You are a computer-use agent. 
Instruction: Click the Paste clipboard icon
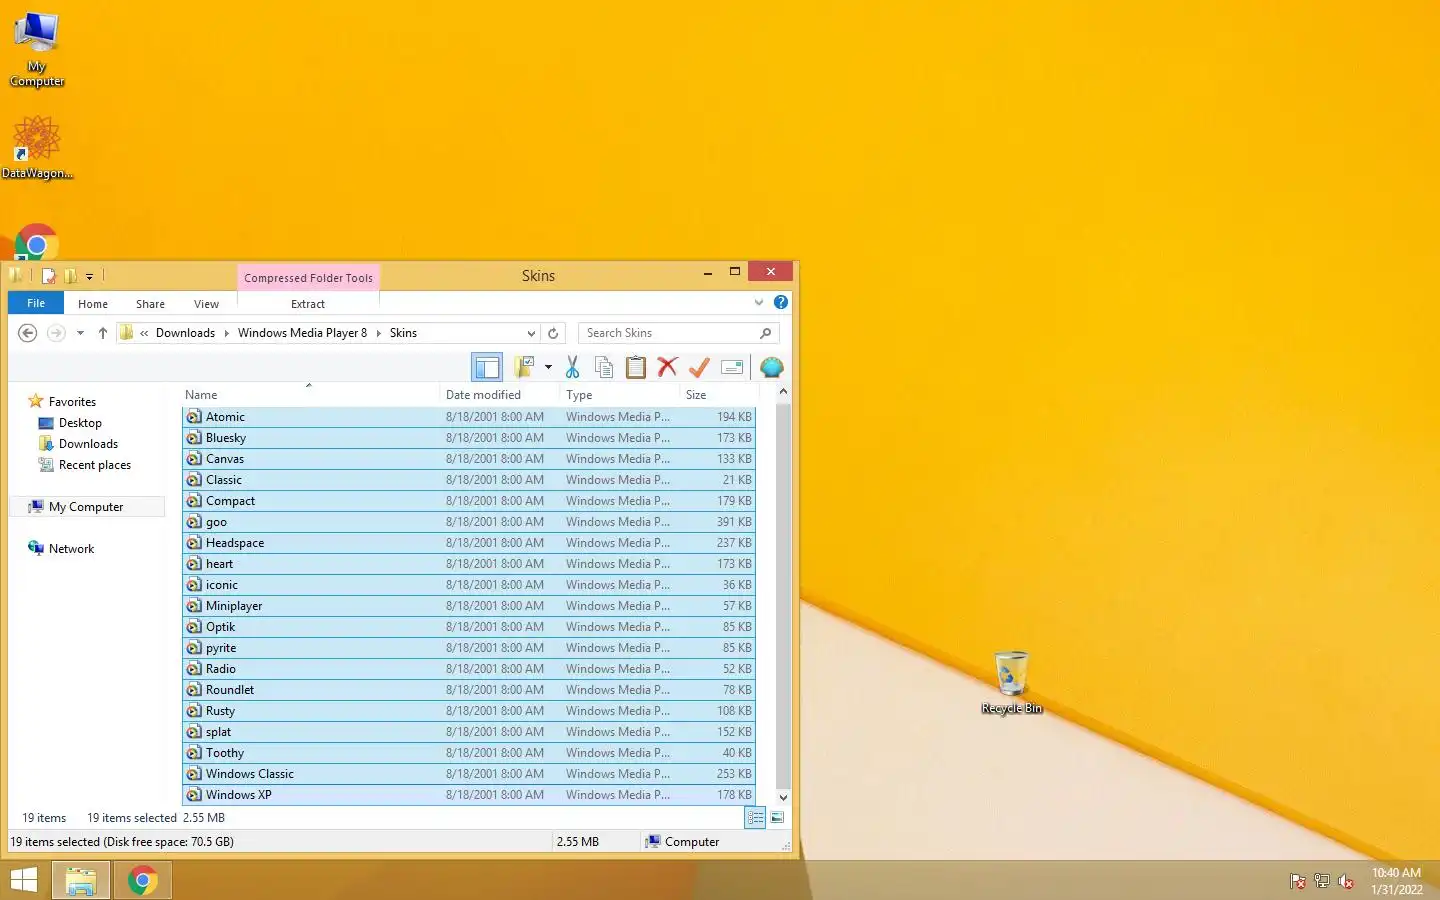[x=636, y=367]
